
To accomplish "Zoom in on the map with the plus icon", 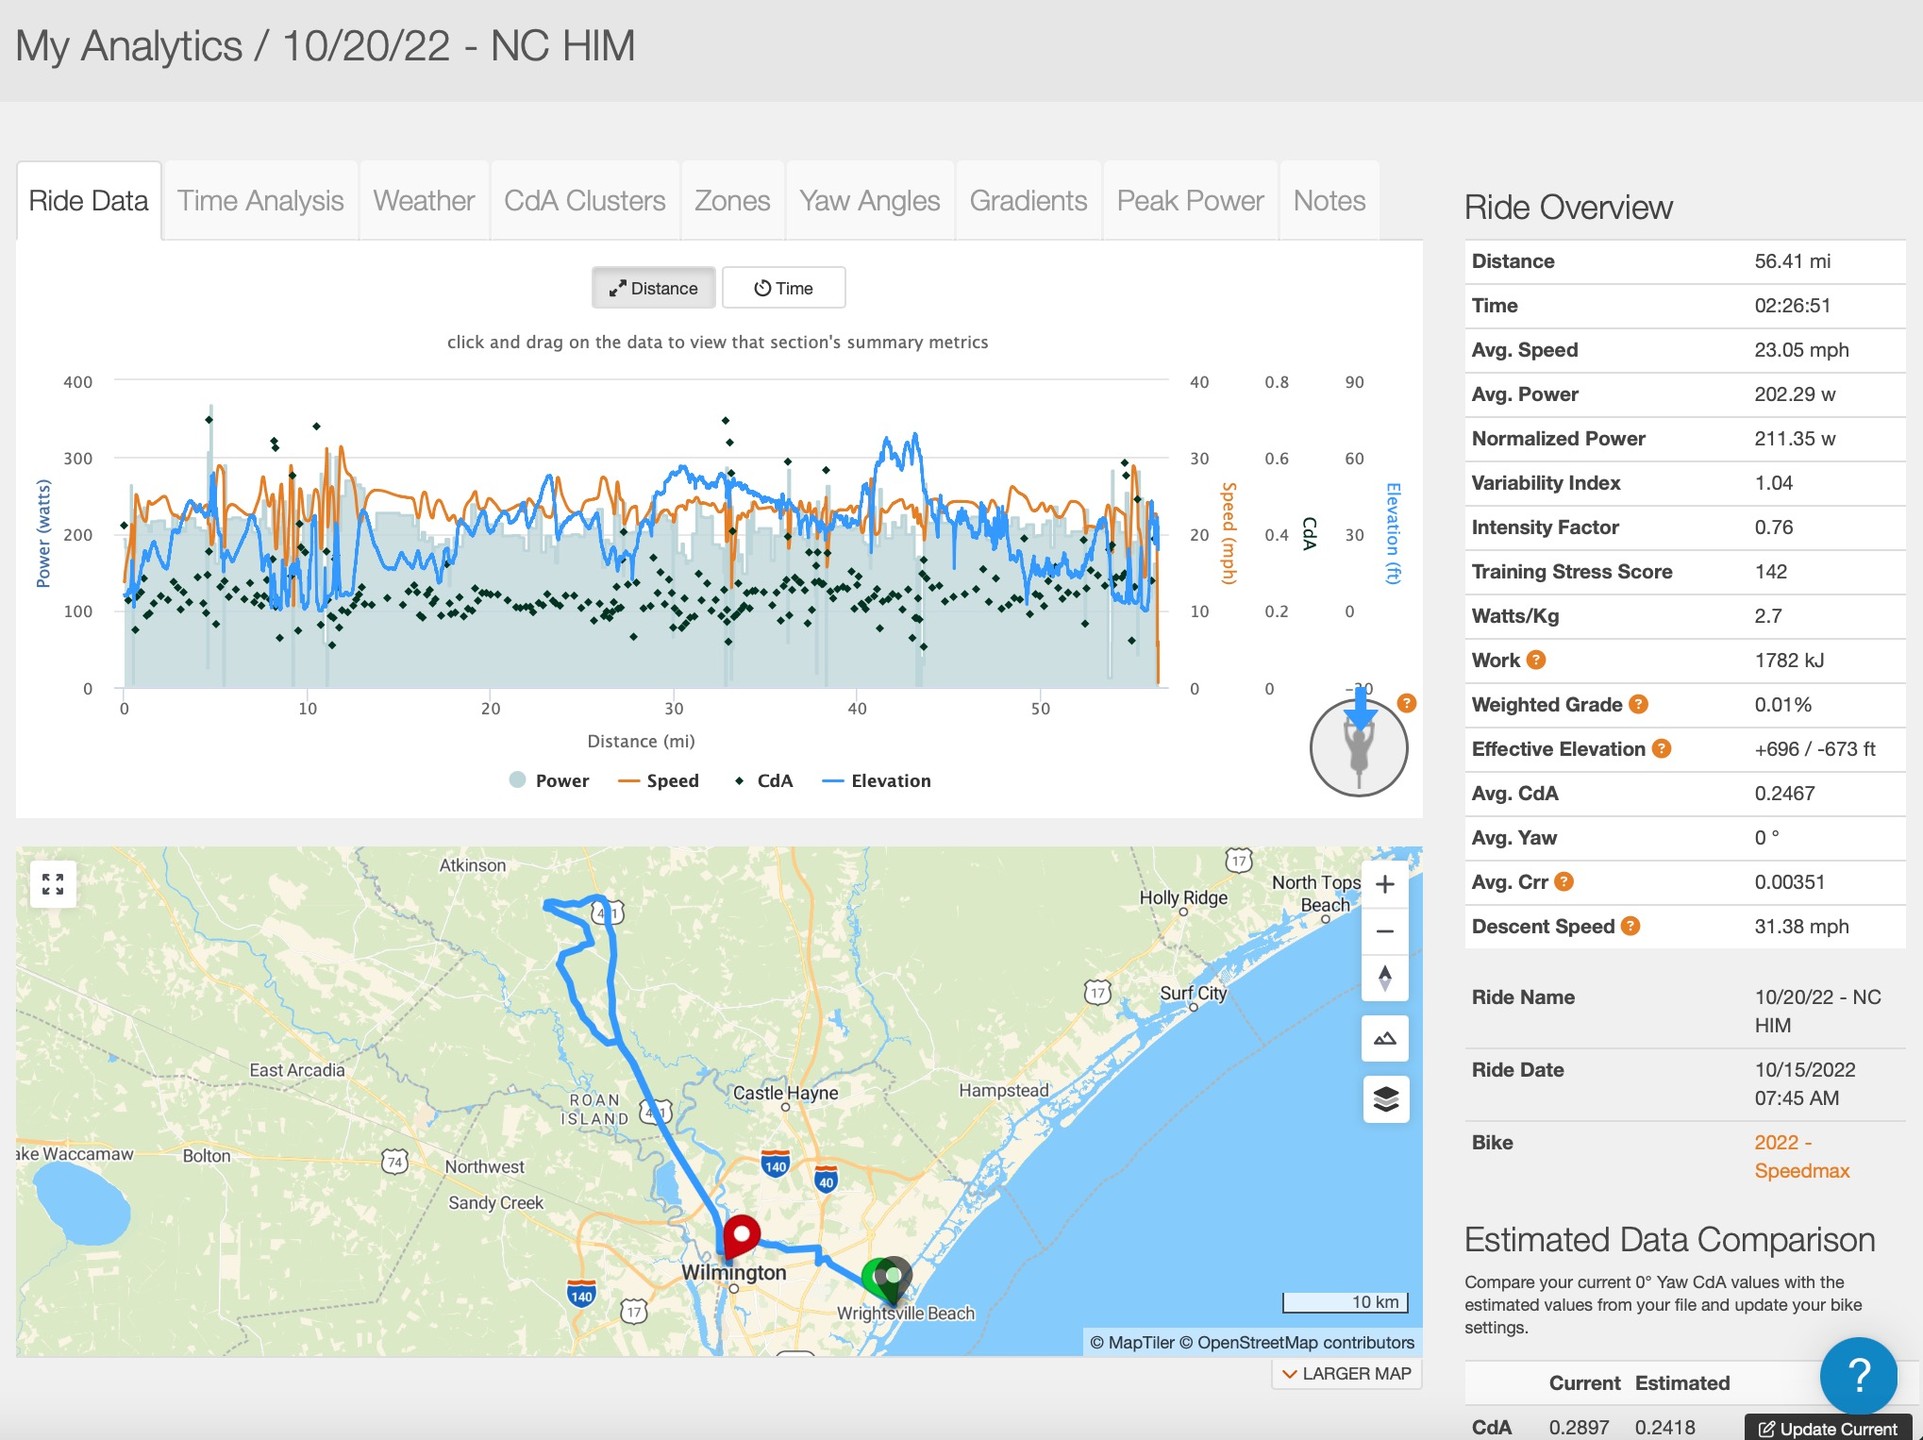I will (x=1385, y=884).
